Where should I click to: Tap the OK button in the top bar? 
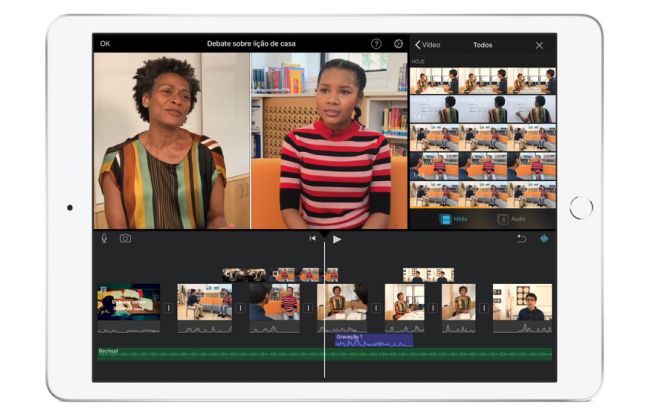coord(105,44)
